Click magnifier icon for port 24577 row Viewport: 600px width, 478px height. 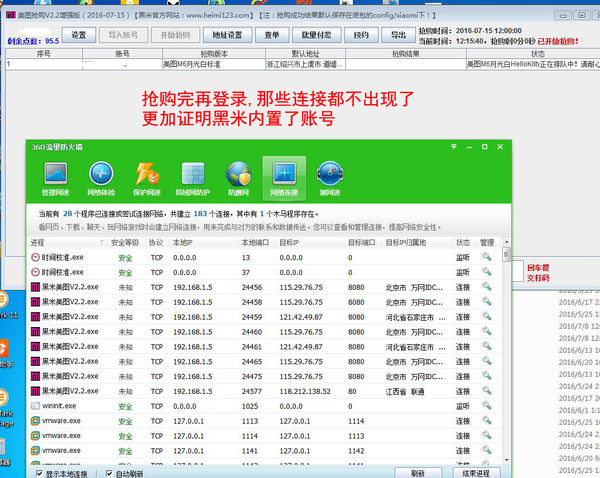point(487,391)
